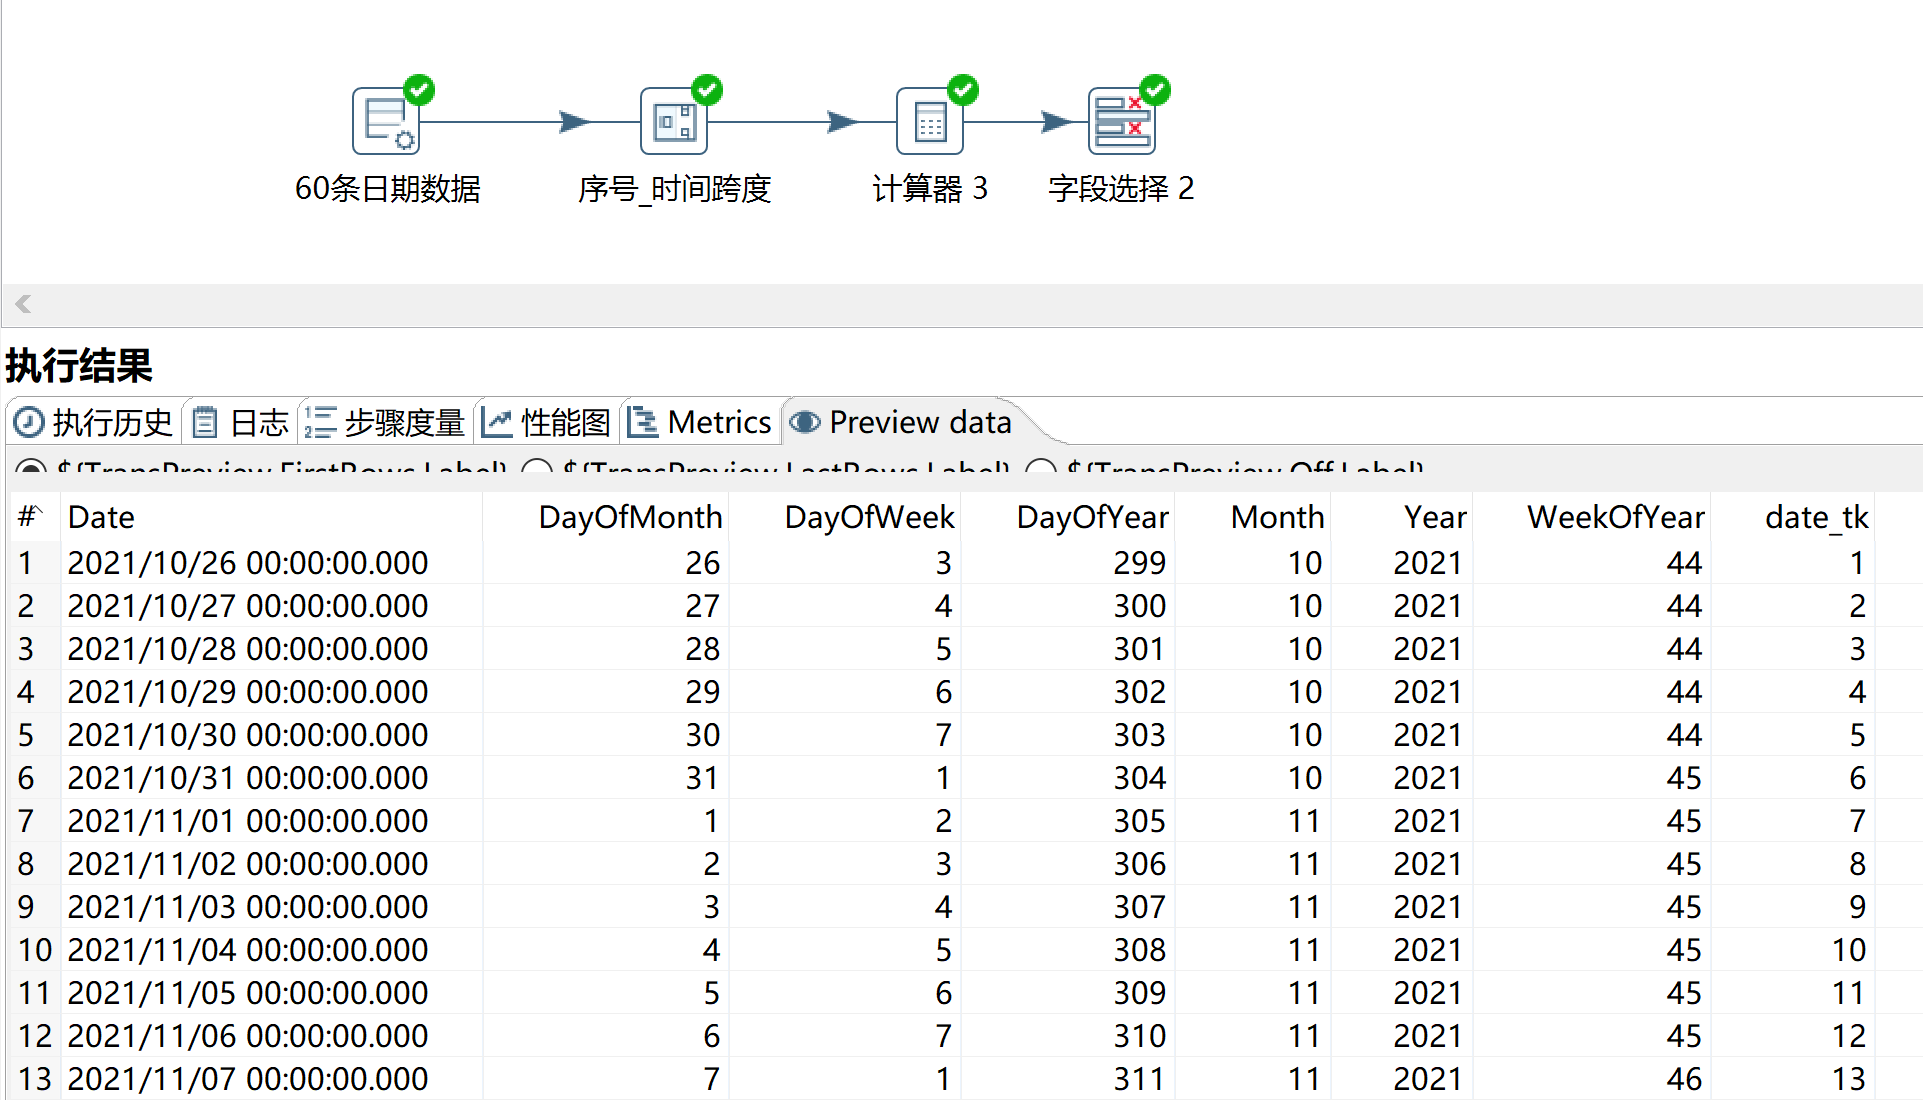This screenshot has width=1923, height=1100.
Task: Select the row with date 2021/10/31
Action: click(x=247, y=778)
